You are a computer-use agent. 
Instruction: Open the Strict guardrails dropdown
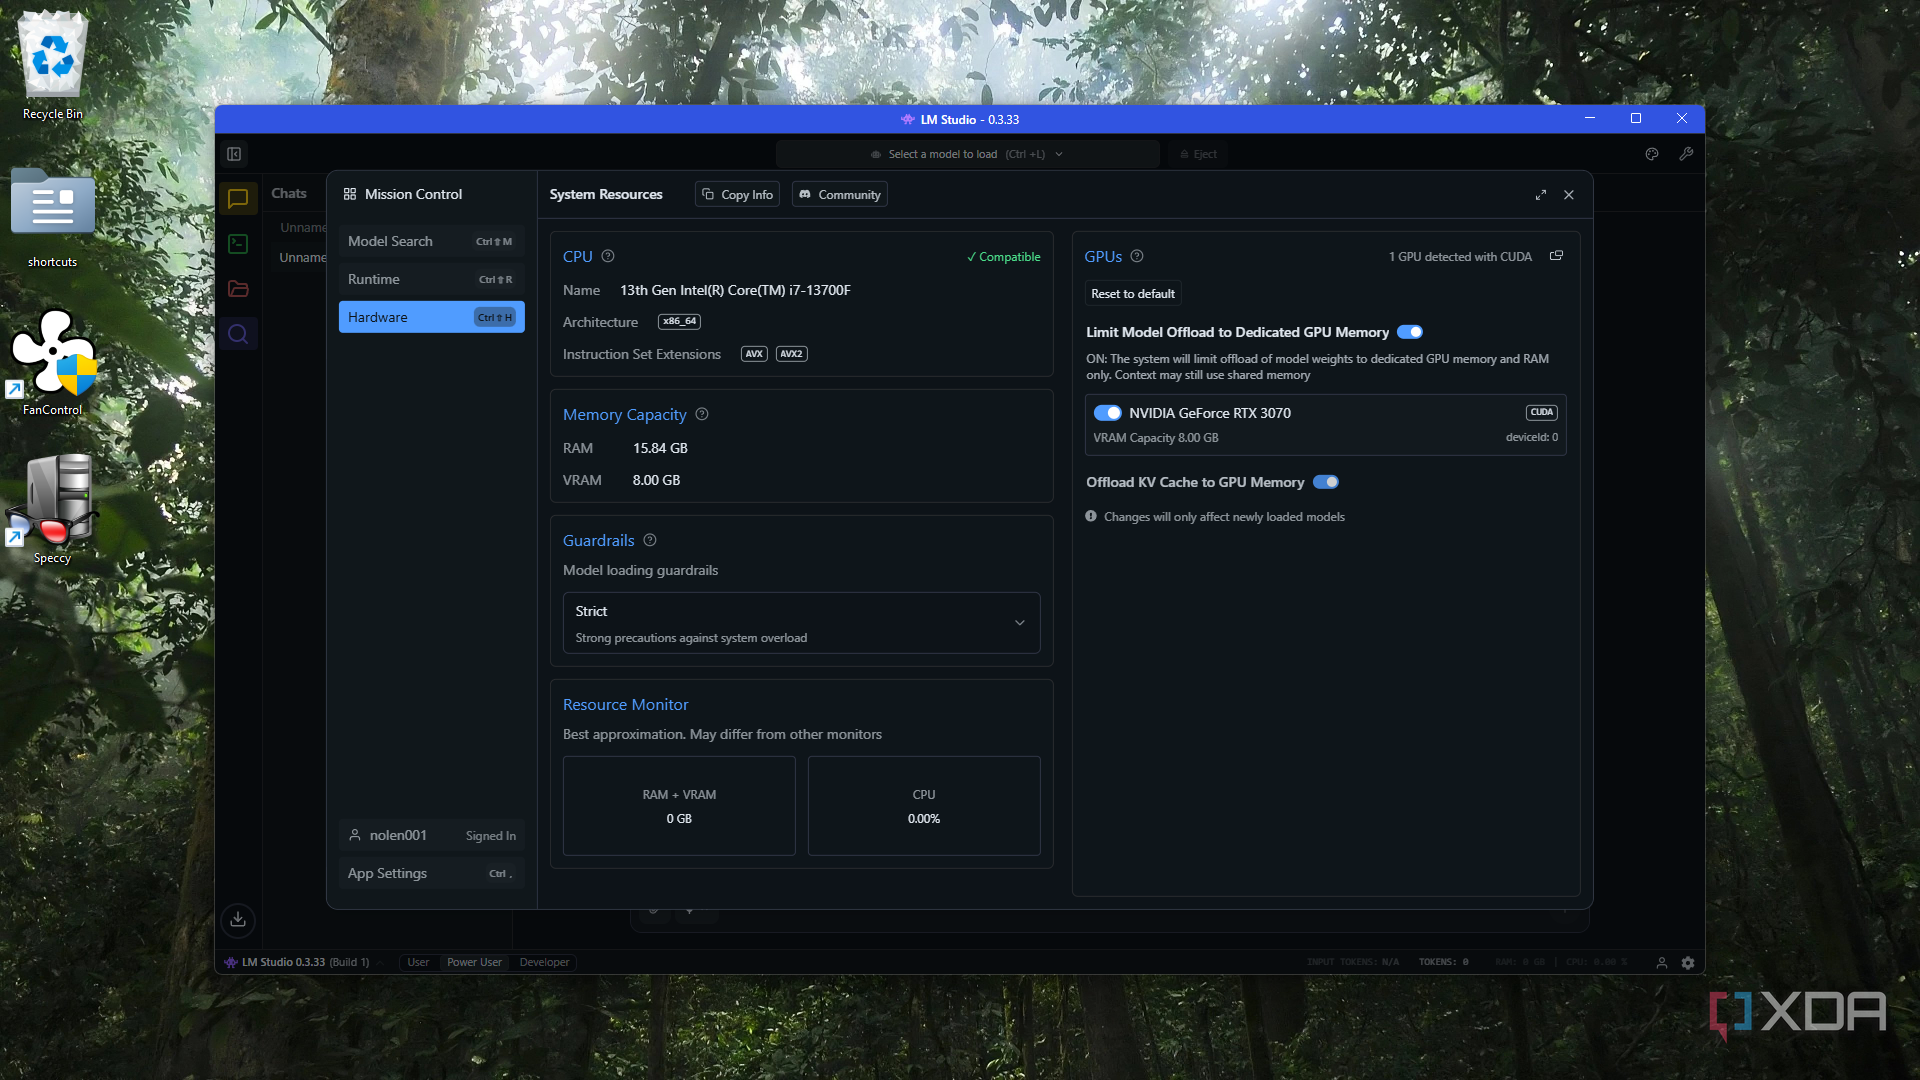pos(802,623)
